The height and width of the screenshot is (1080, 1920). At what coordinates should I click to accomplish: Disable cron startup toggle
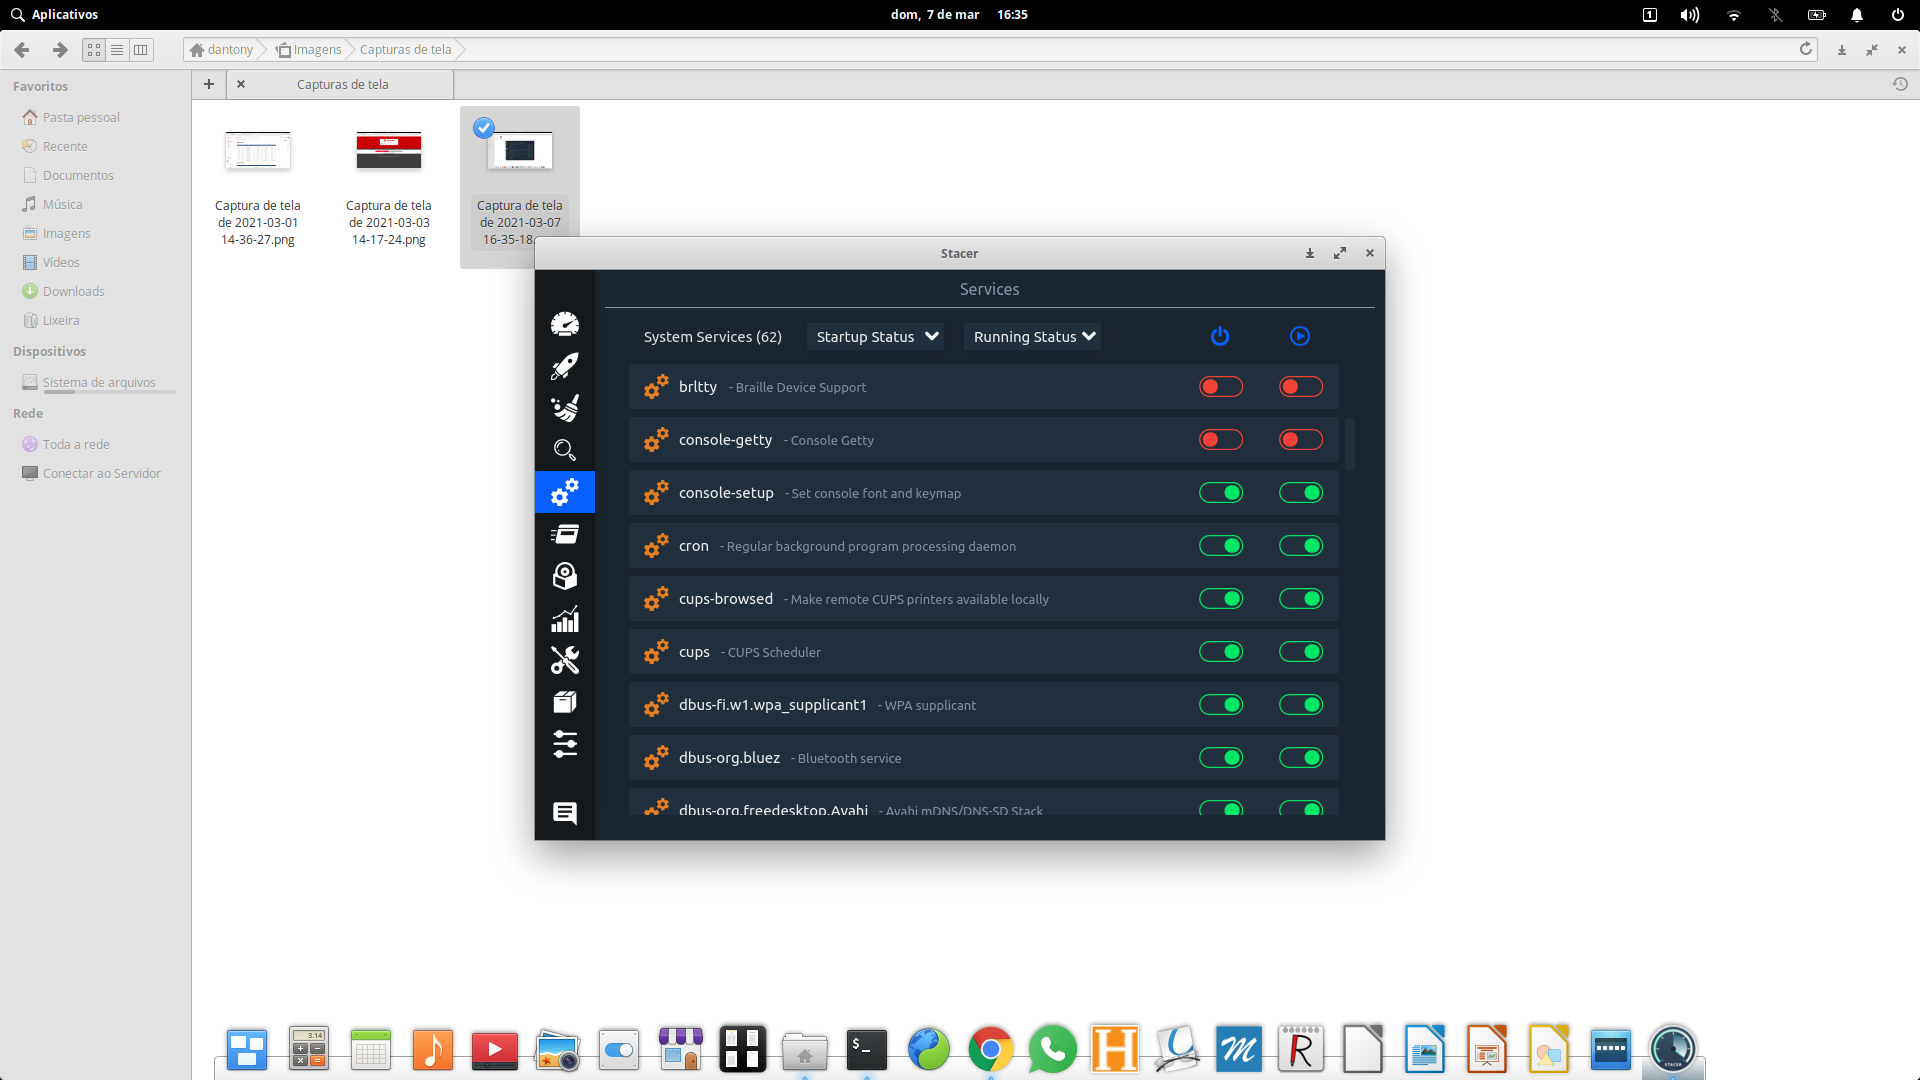tap(1221, 546)
